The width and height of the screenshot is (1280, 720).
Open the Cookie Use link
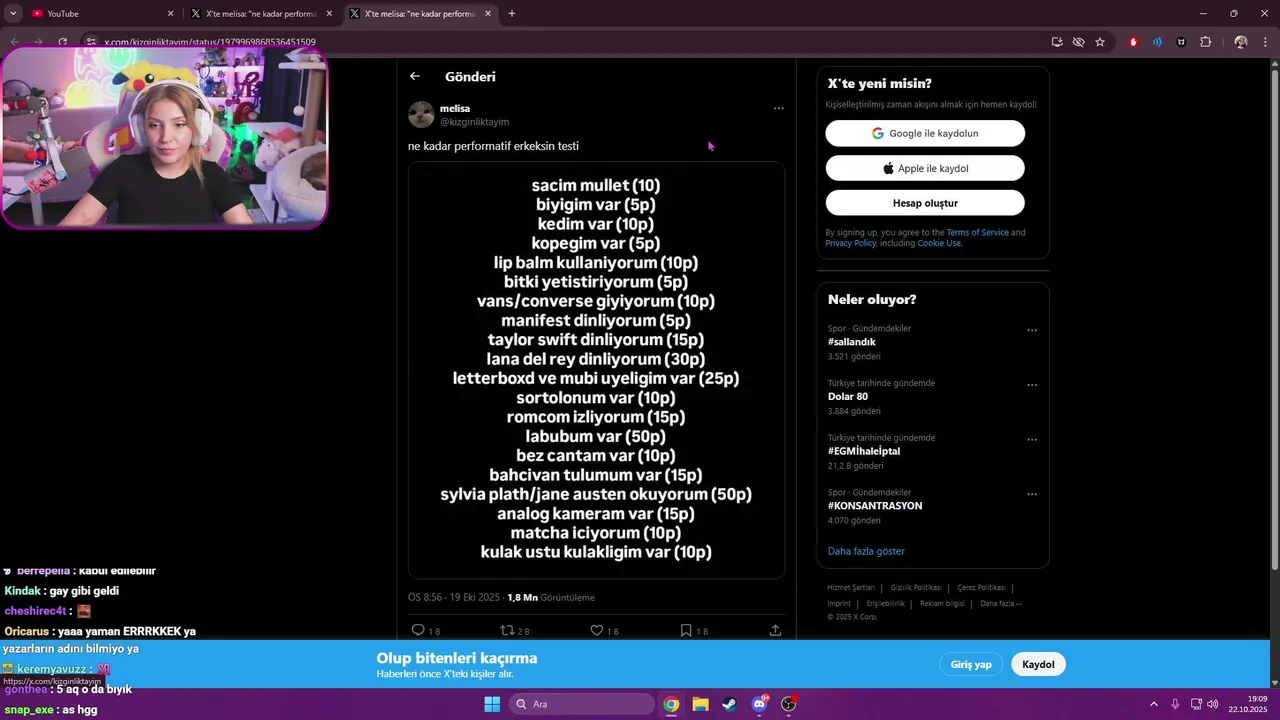coord(939,243)
